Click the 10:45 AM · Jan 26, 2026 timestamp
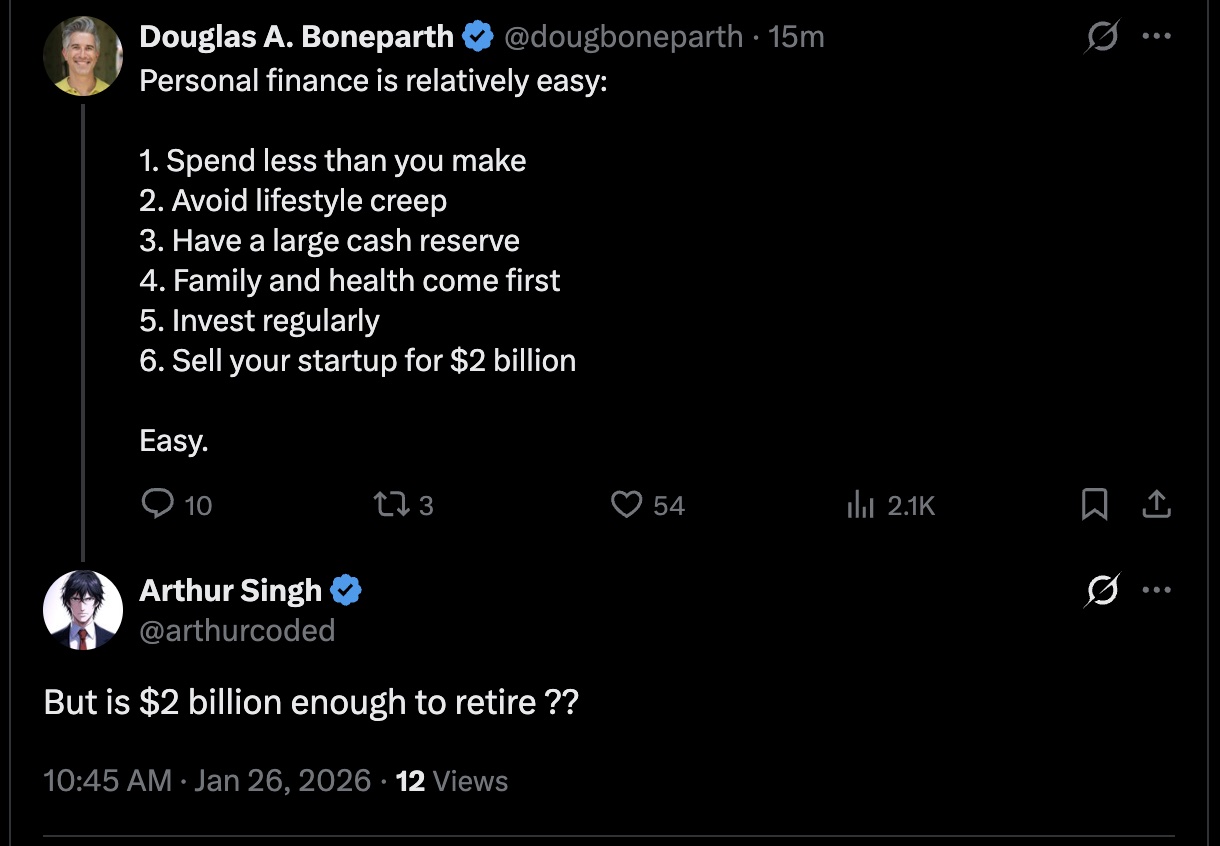This screenshot has width=1220, height=846. click(x=207, y=781)
